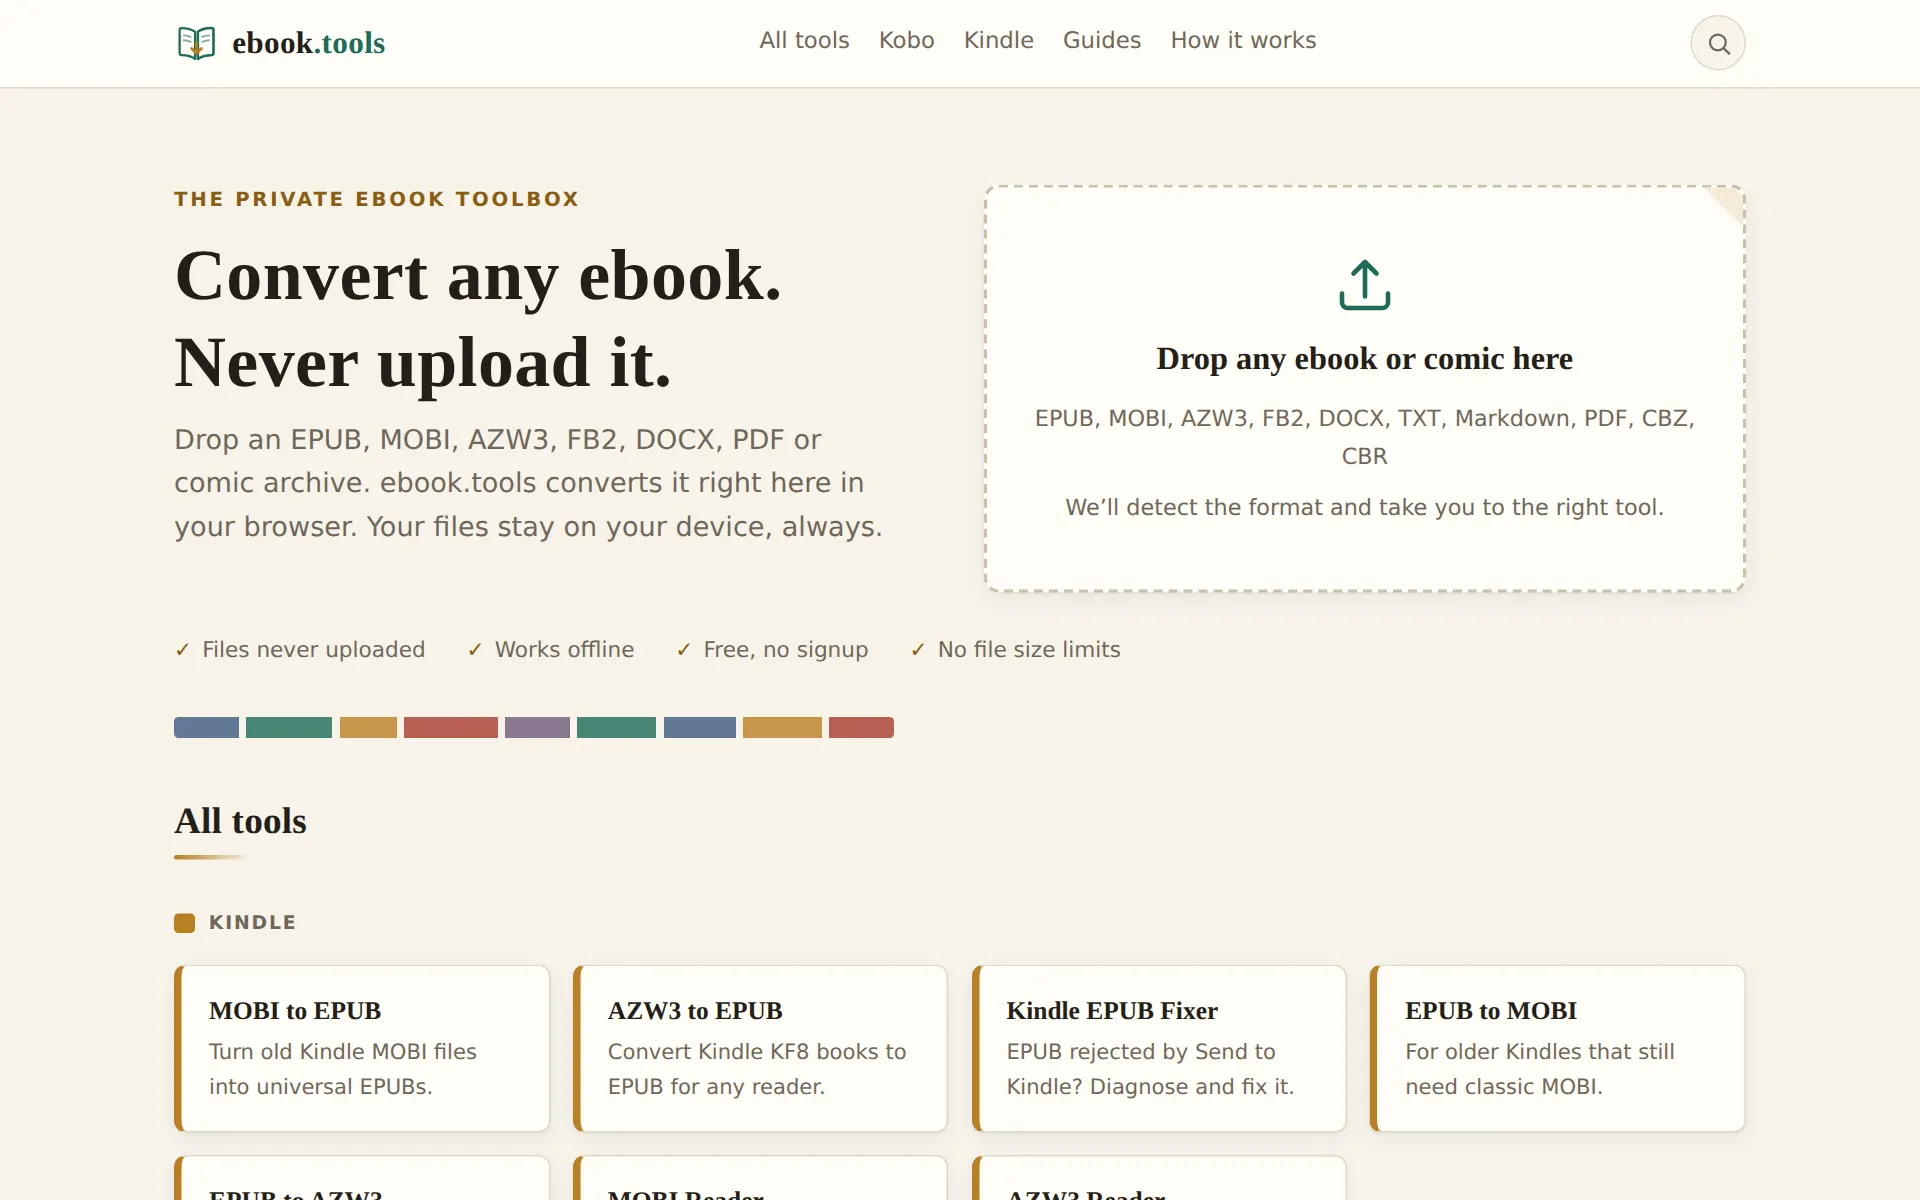Click 'Works offline' text
Image resolution: width=1920 pixels, height=1200 pixels.
click(564, 649)
